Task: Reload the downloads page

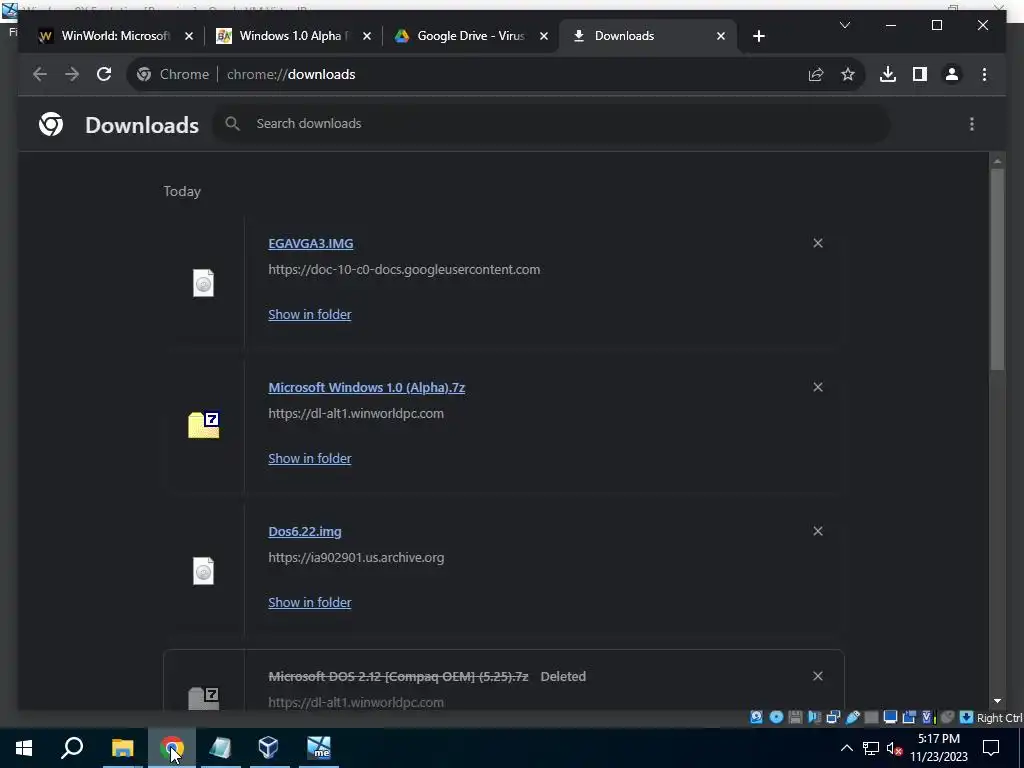Action: tap(104, 74)
